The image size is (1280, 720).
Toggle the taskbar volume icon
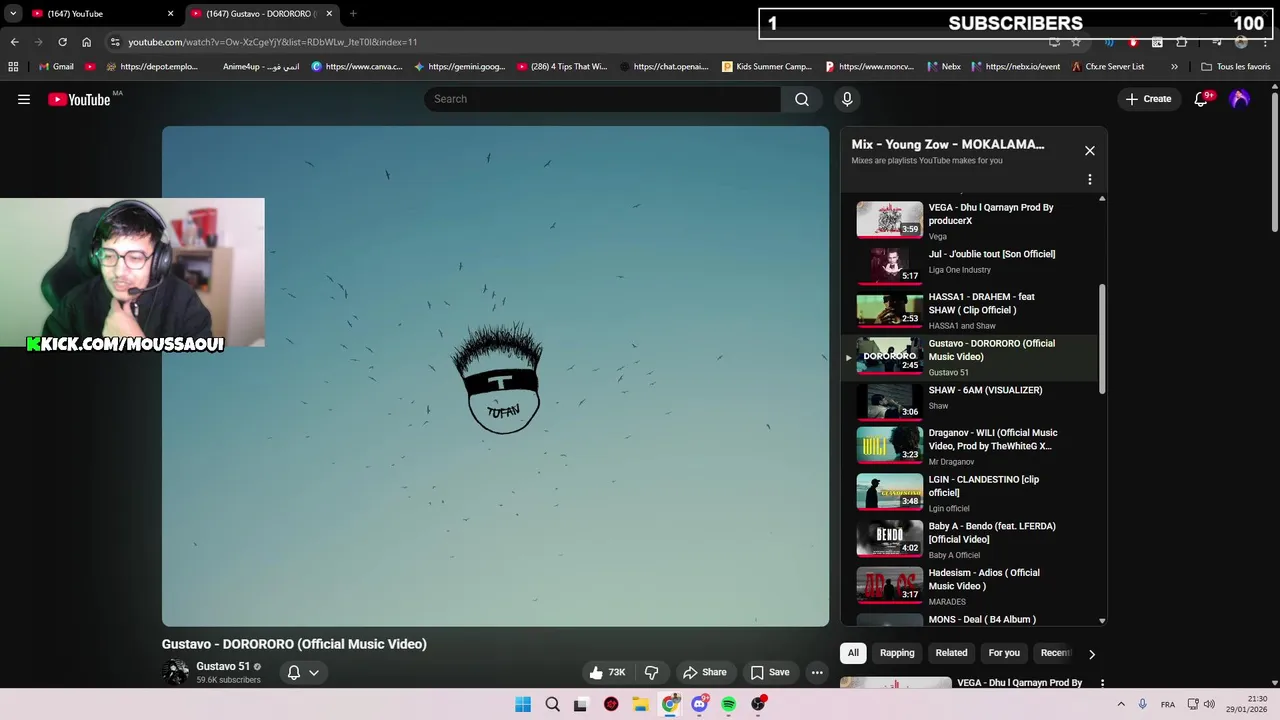click(1209, 704)
